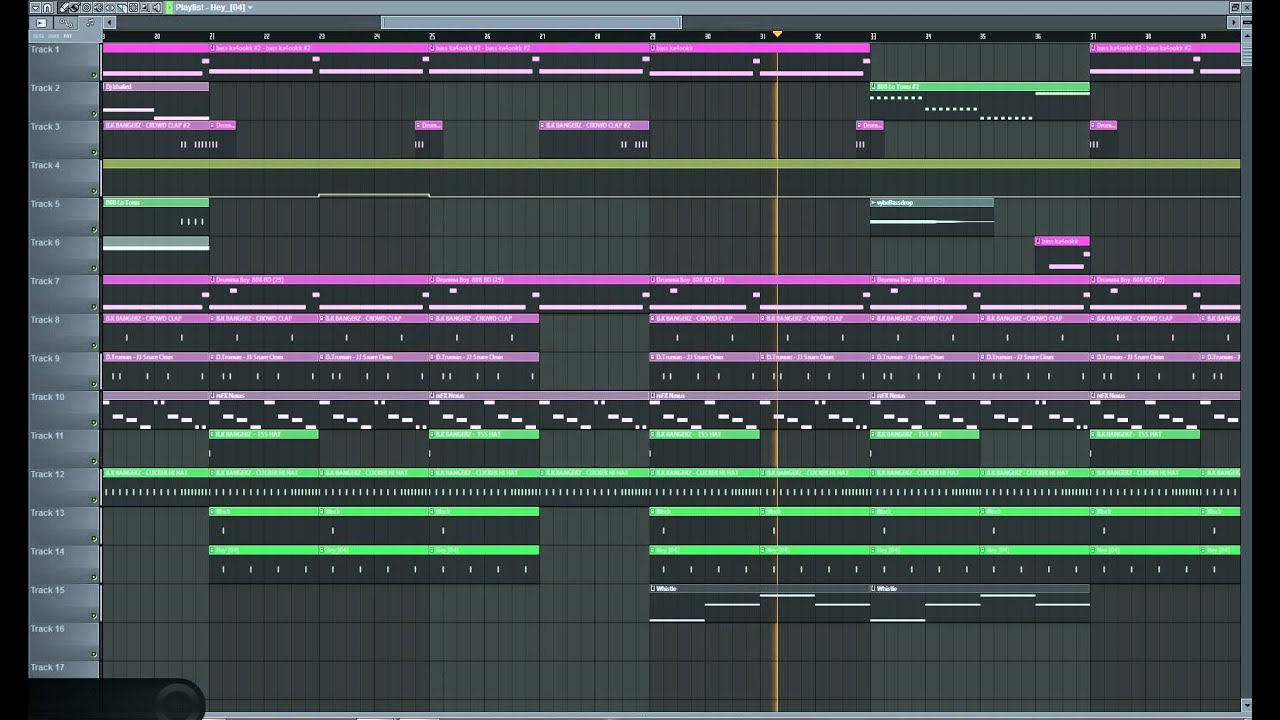Select the first mFX Nexus clip on Track 10

coord(319,395)
